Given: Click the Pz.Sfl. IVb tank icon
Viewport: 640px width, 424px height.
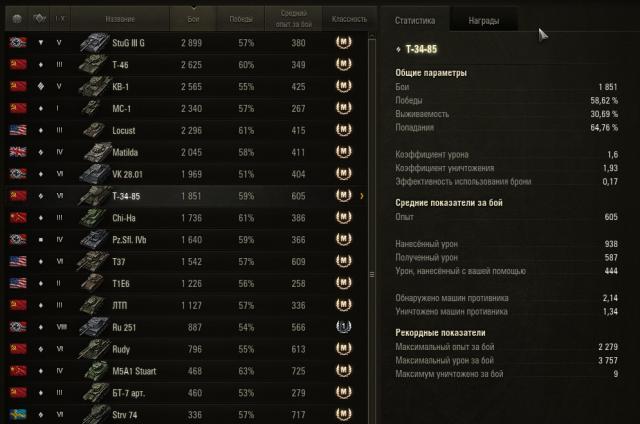Looking at the screenshot, I should point(97,239).
